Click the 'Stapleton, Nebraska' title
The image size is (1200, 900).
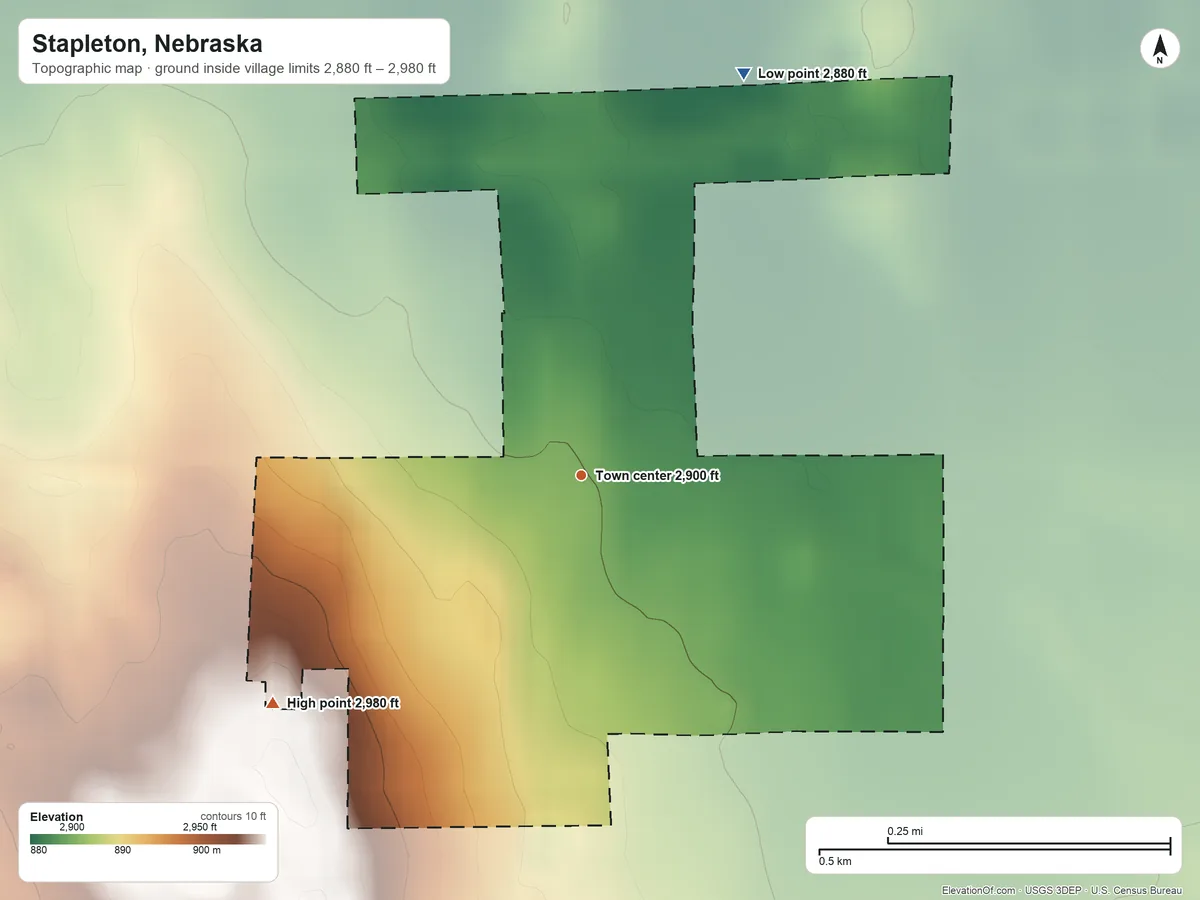[x=147, y=44]
